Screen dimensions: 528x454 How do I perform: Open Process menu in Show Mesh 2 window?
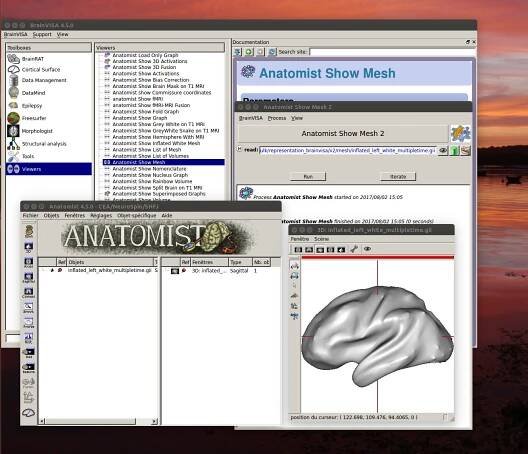pyautogui.click(x=277, y=118)
